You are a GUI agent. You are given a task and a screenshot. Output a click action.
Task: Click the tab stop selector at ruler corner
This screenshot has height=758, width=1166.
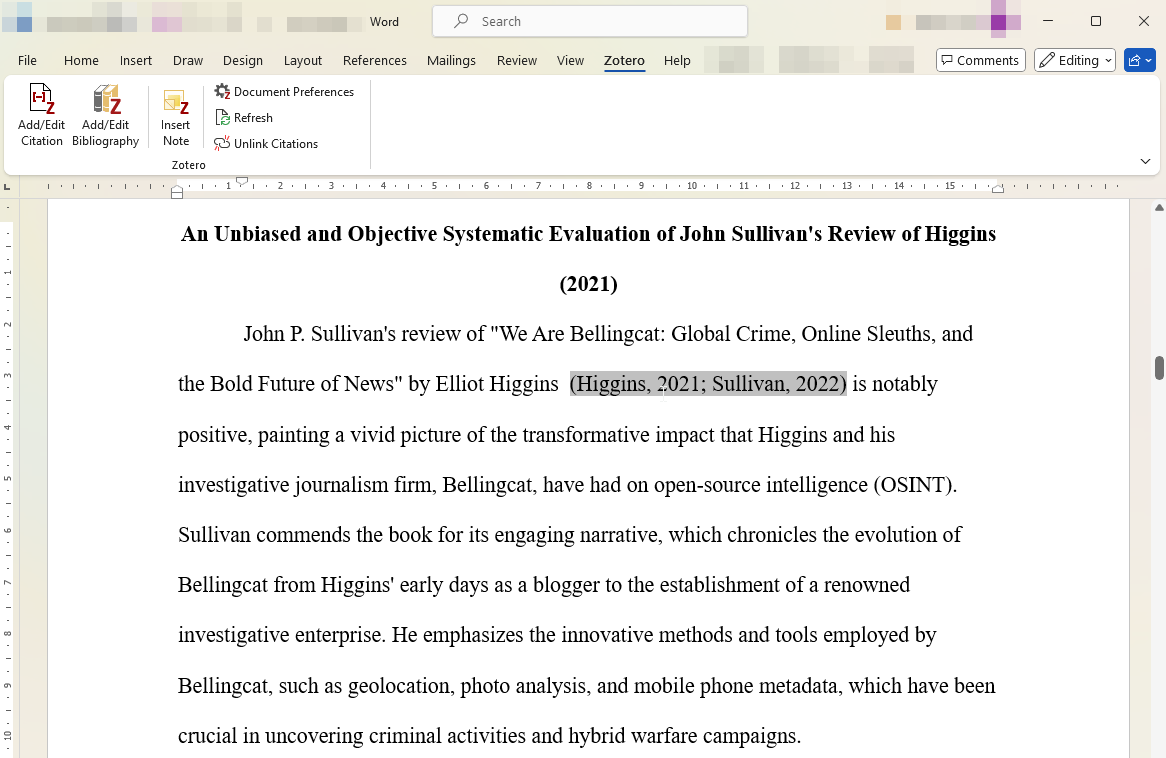(7, 186)
